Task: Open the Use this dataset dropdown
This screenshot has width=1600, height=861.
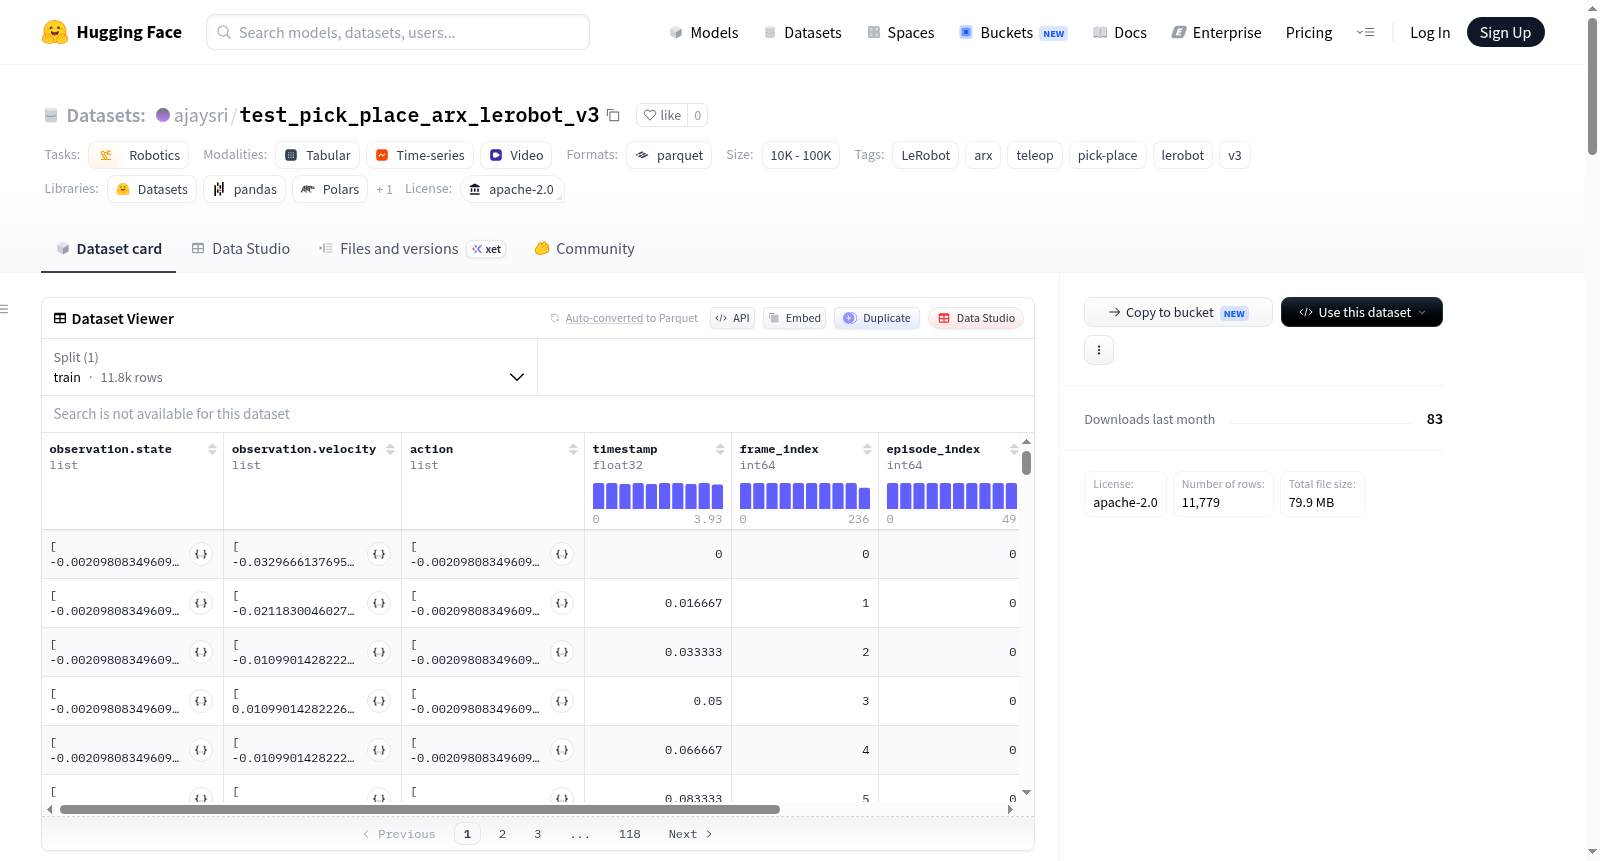Action: coord(1362,312)
